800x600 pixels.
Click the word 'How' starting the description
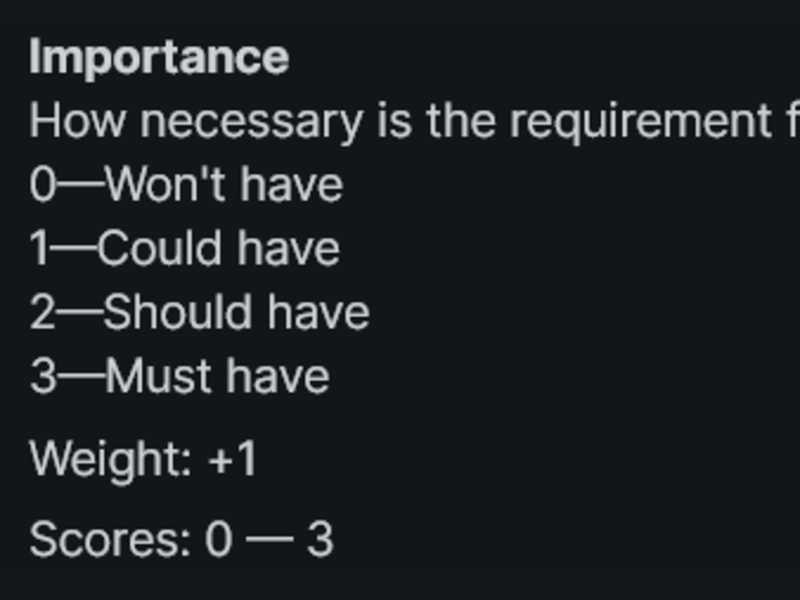pos(78,121)
